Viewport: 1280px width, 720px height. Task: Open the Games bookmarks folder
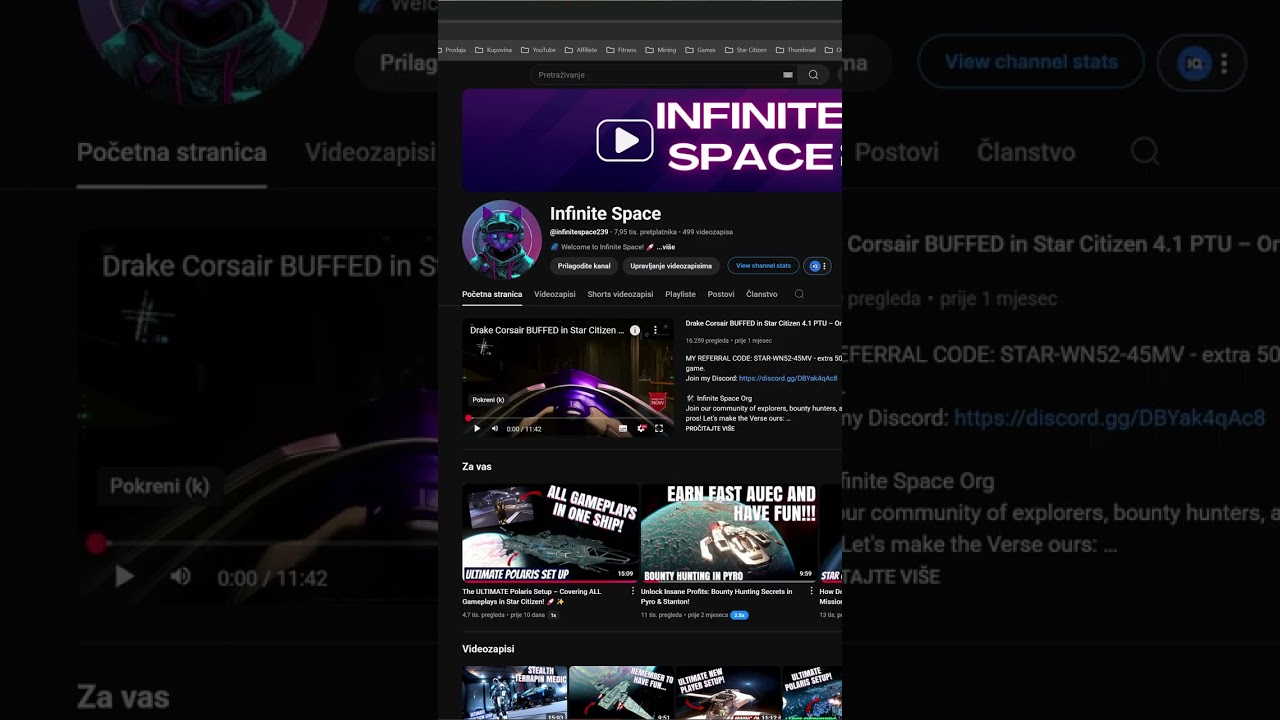[x=700, y=49]
